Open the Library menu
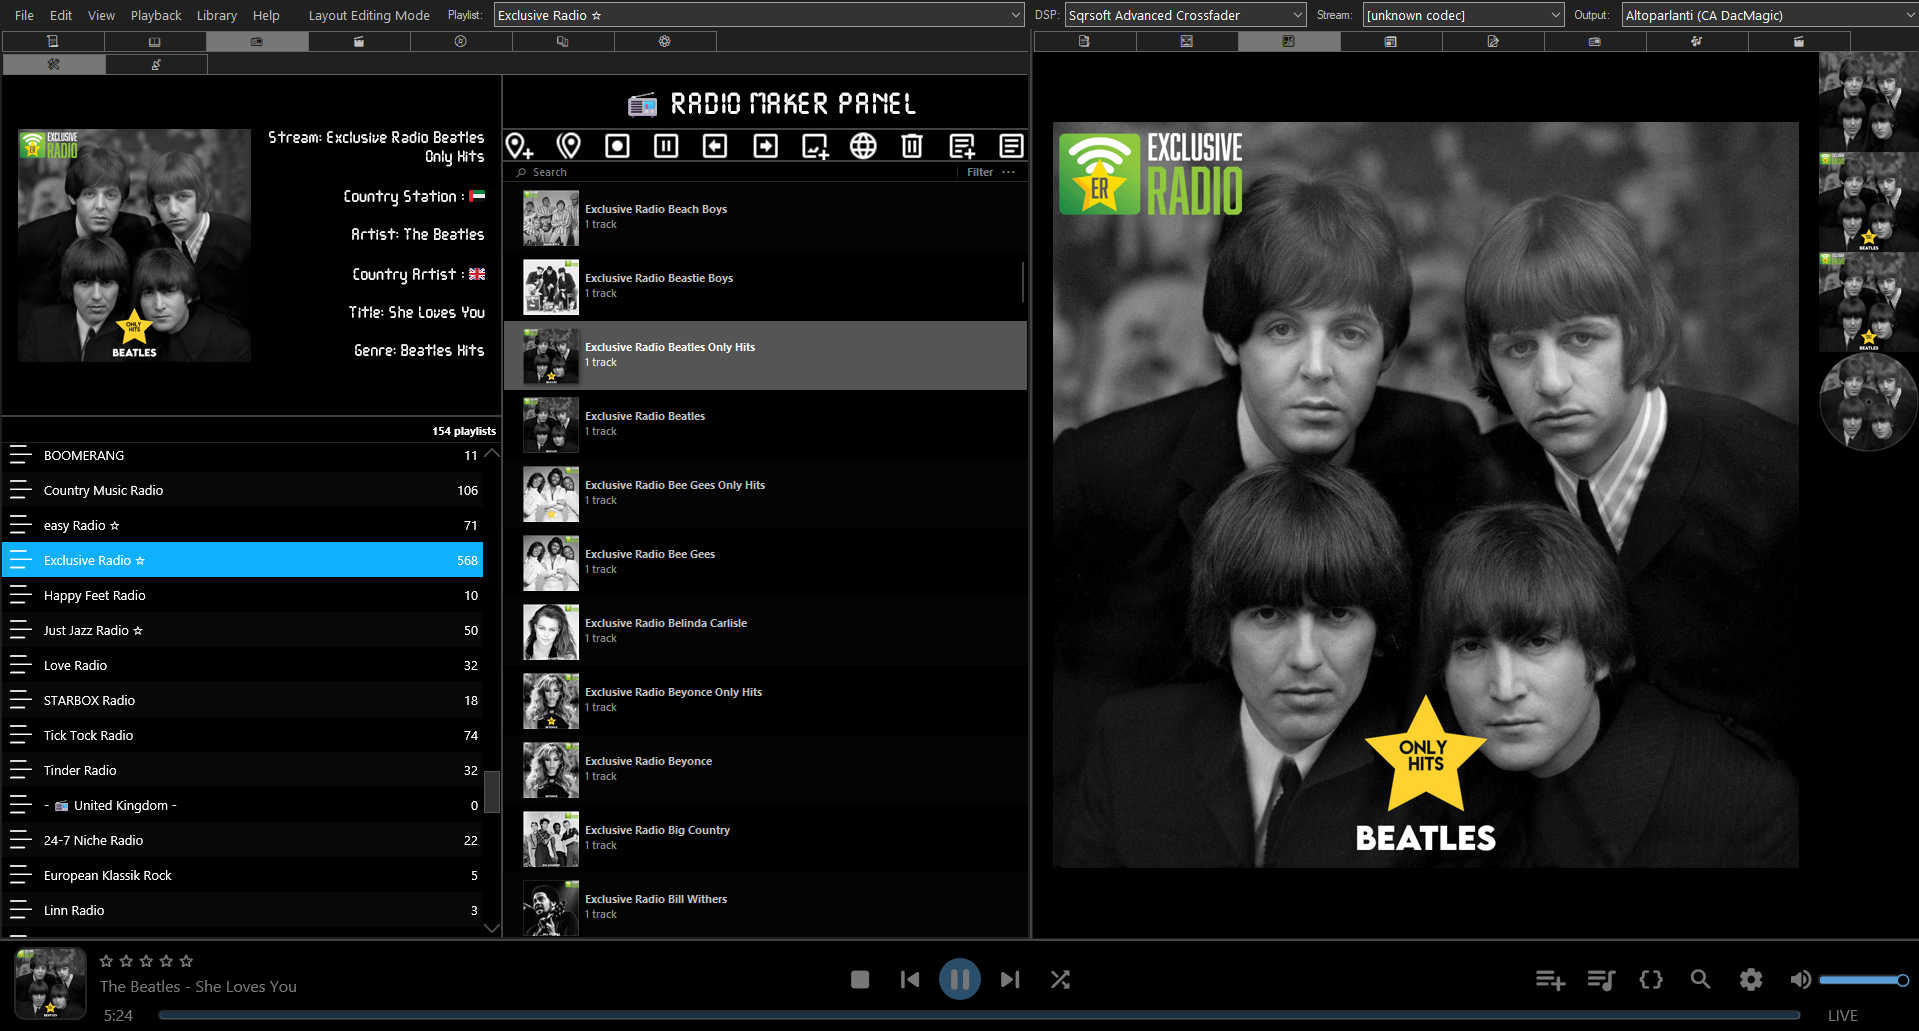1919x1031 pixels. [x=217, y=15]
